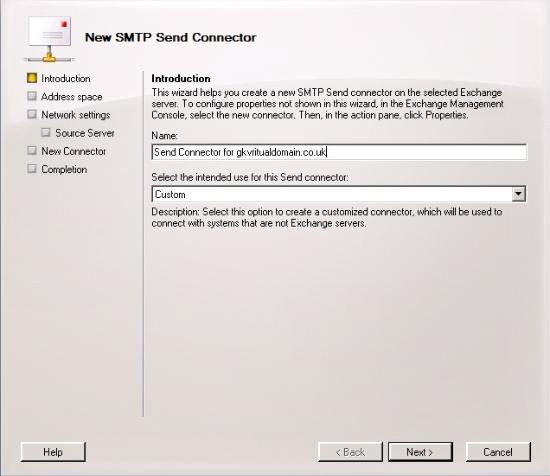Click the Completion step indicator box

click(x=32, y=169)
